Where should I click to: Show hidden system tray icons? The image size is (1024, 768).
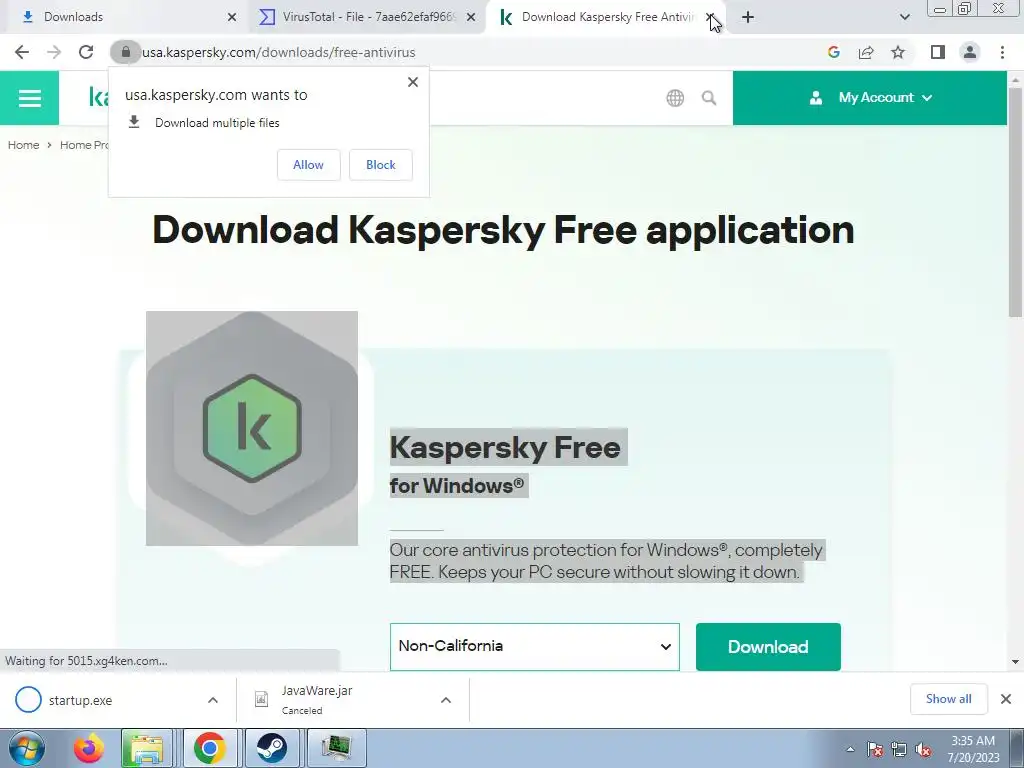point(850,749)
